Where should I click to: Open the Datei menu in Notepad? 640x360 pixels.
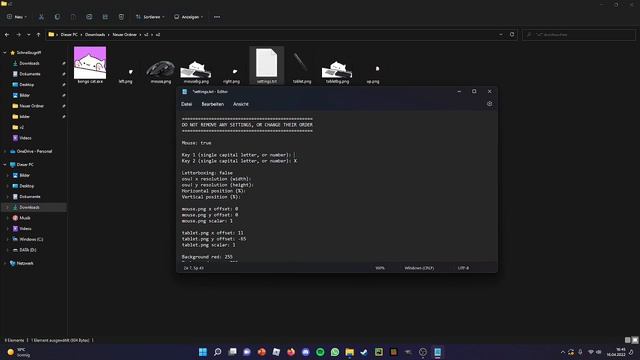point(187,104)
